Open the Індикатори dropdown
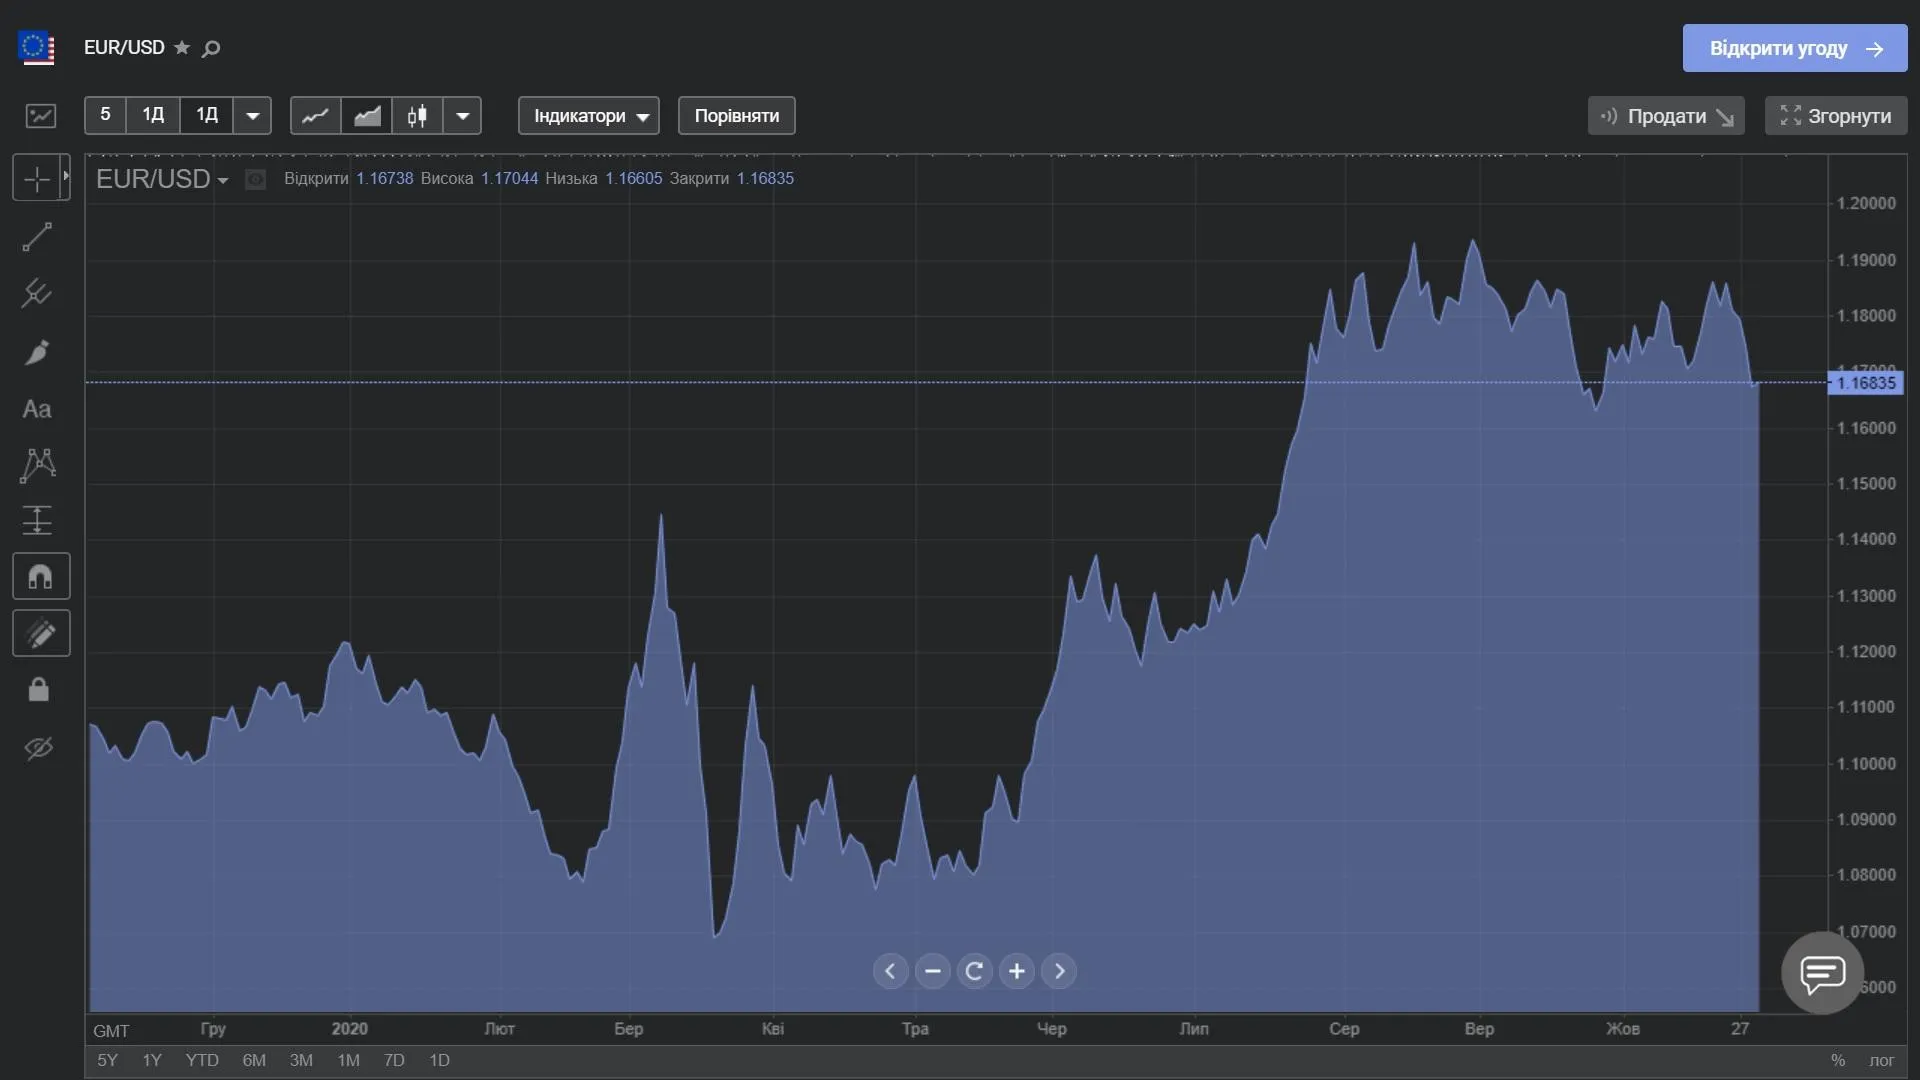Screen dimensions: 1920x1080 [x=588, y=116]
